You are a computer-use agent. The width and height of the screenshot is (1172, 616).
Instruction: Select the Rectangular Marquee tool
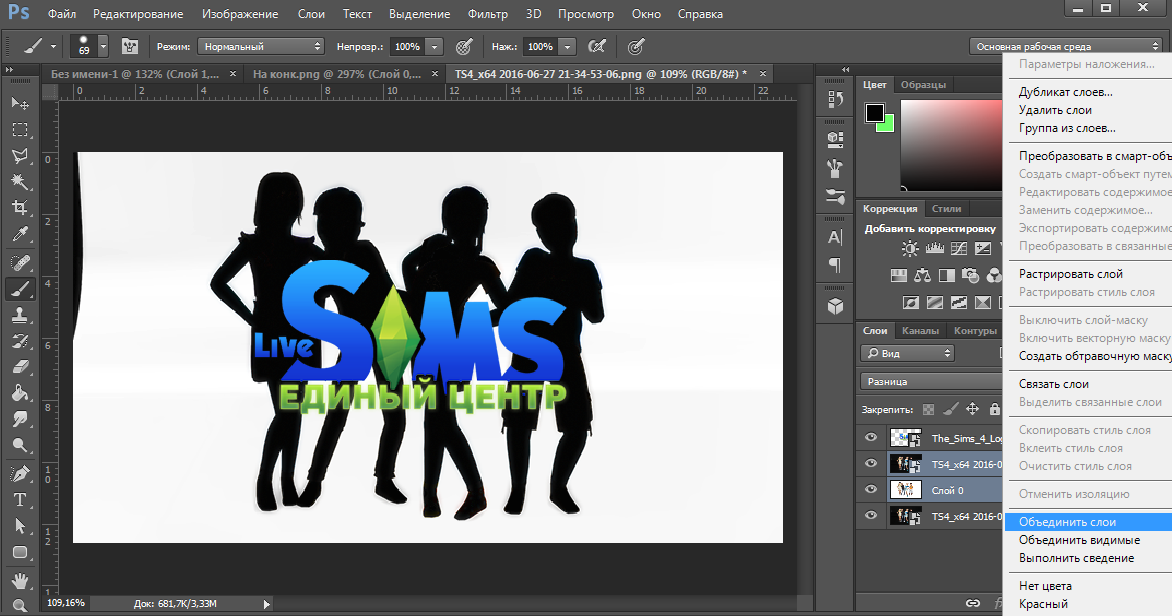coord(20,129)
